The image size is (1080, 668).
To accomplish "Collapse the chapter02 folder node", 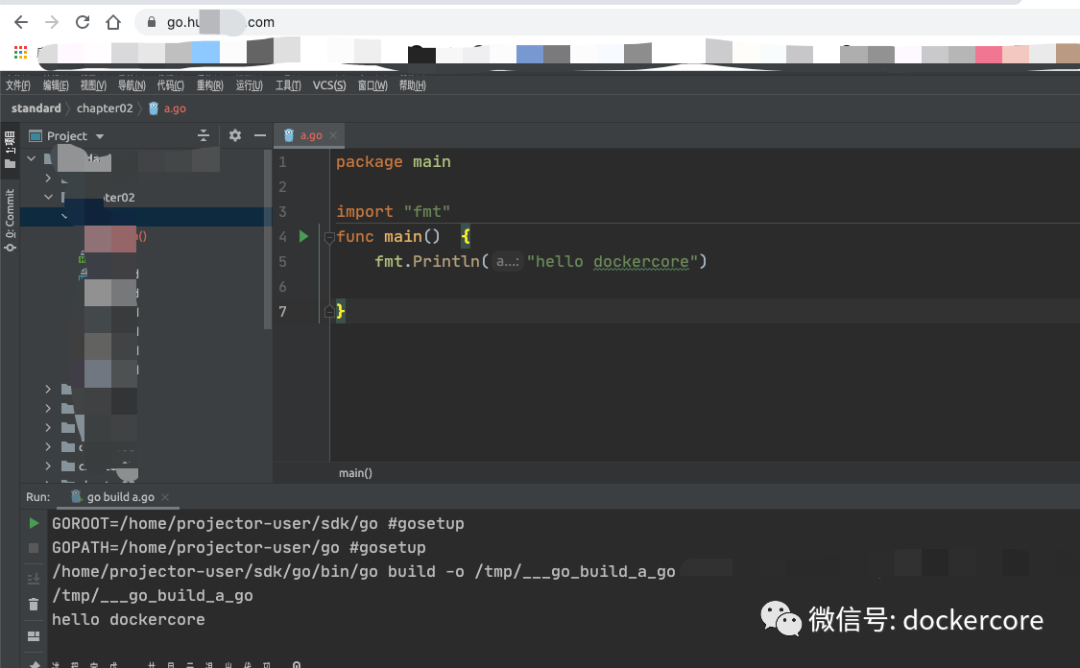I will point(48,197).
